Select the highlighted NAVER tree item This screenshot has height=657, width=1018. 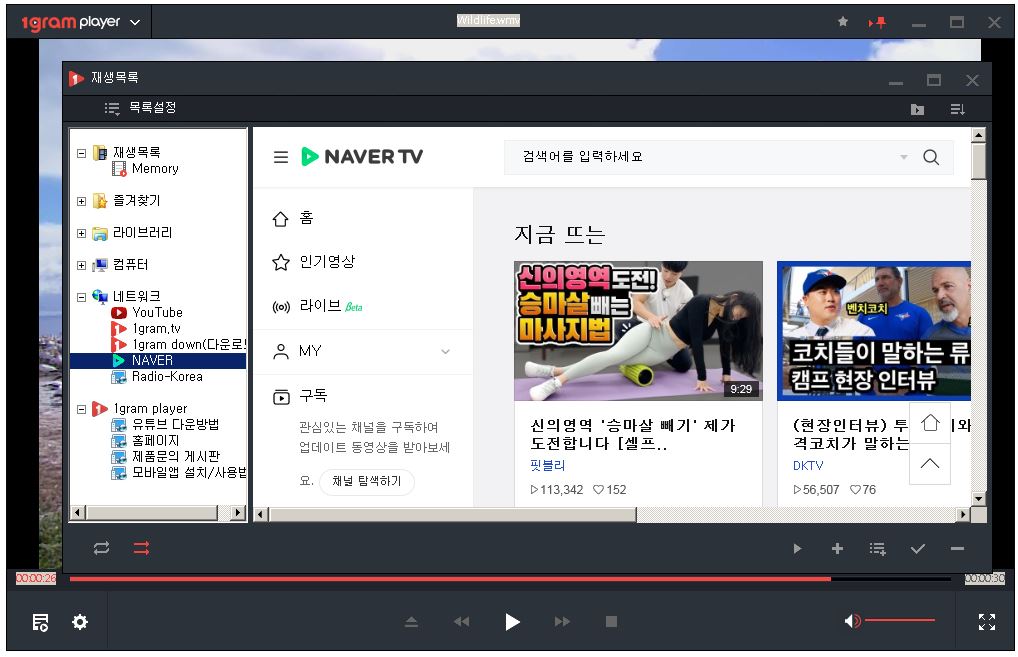pyautogui.click(x=158, y=360)
